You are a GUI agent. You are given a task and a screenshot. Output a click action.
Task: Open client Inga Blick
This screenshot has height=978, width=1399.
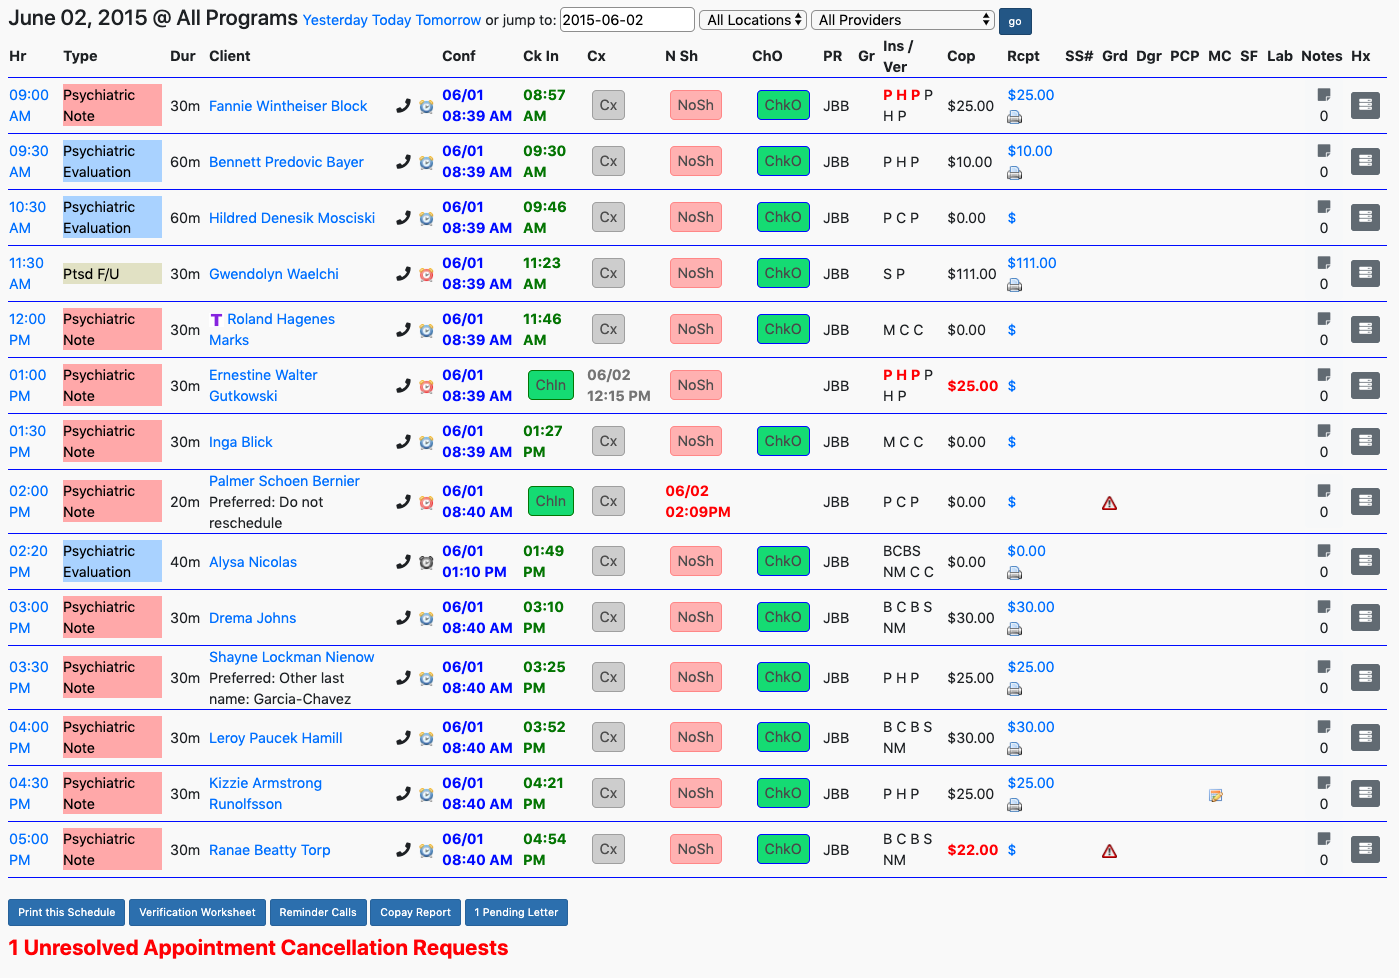click(x=241, y=442)
